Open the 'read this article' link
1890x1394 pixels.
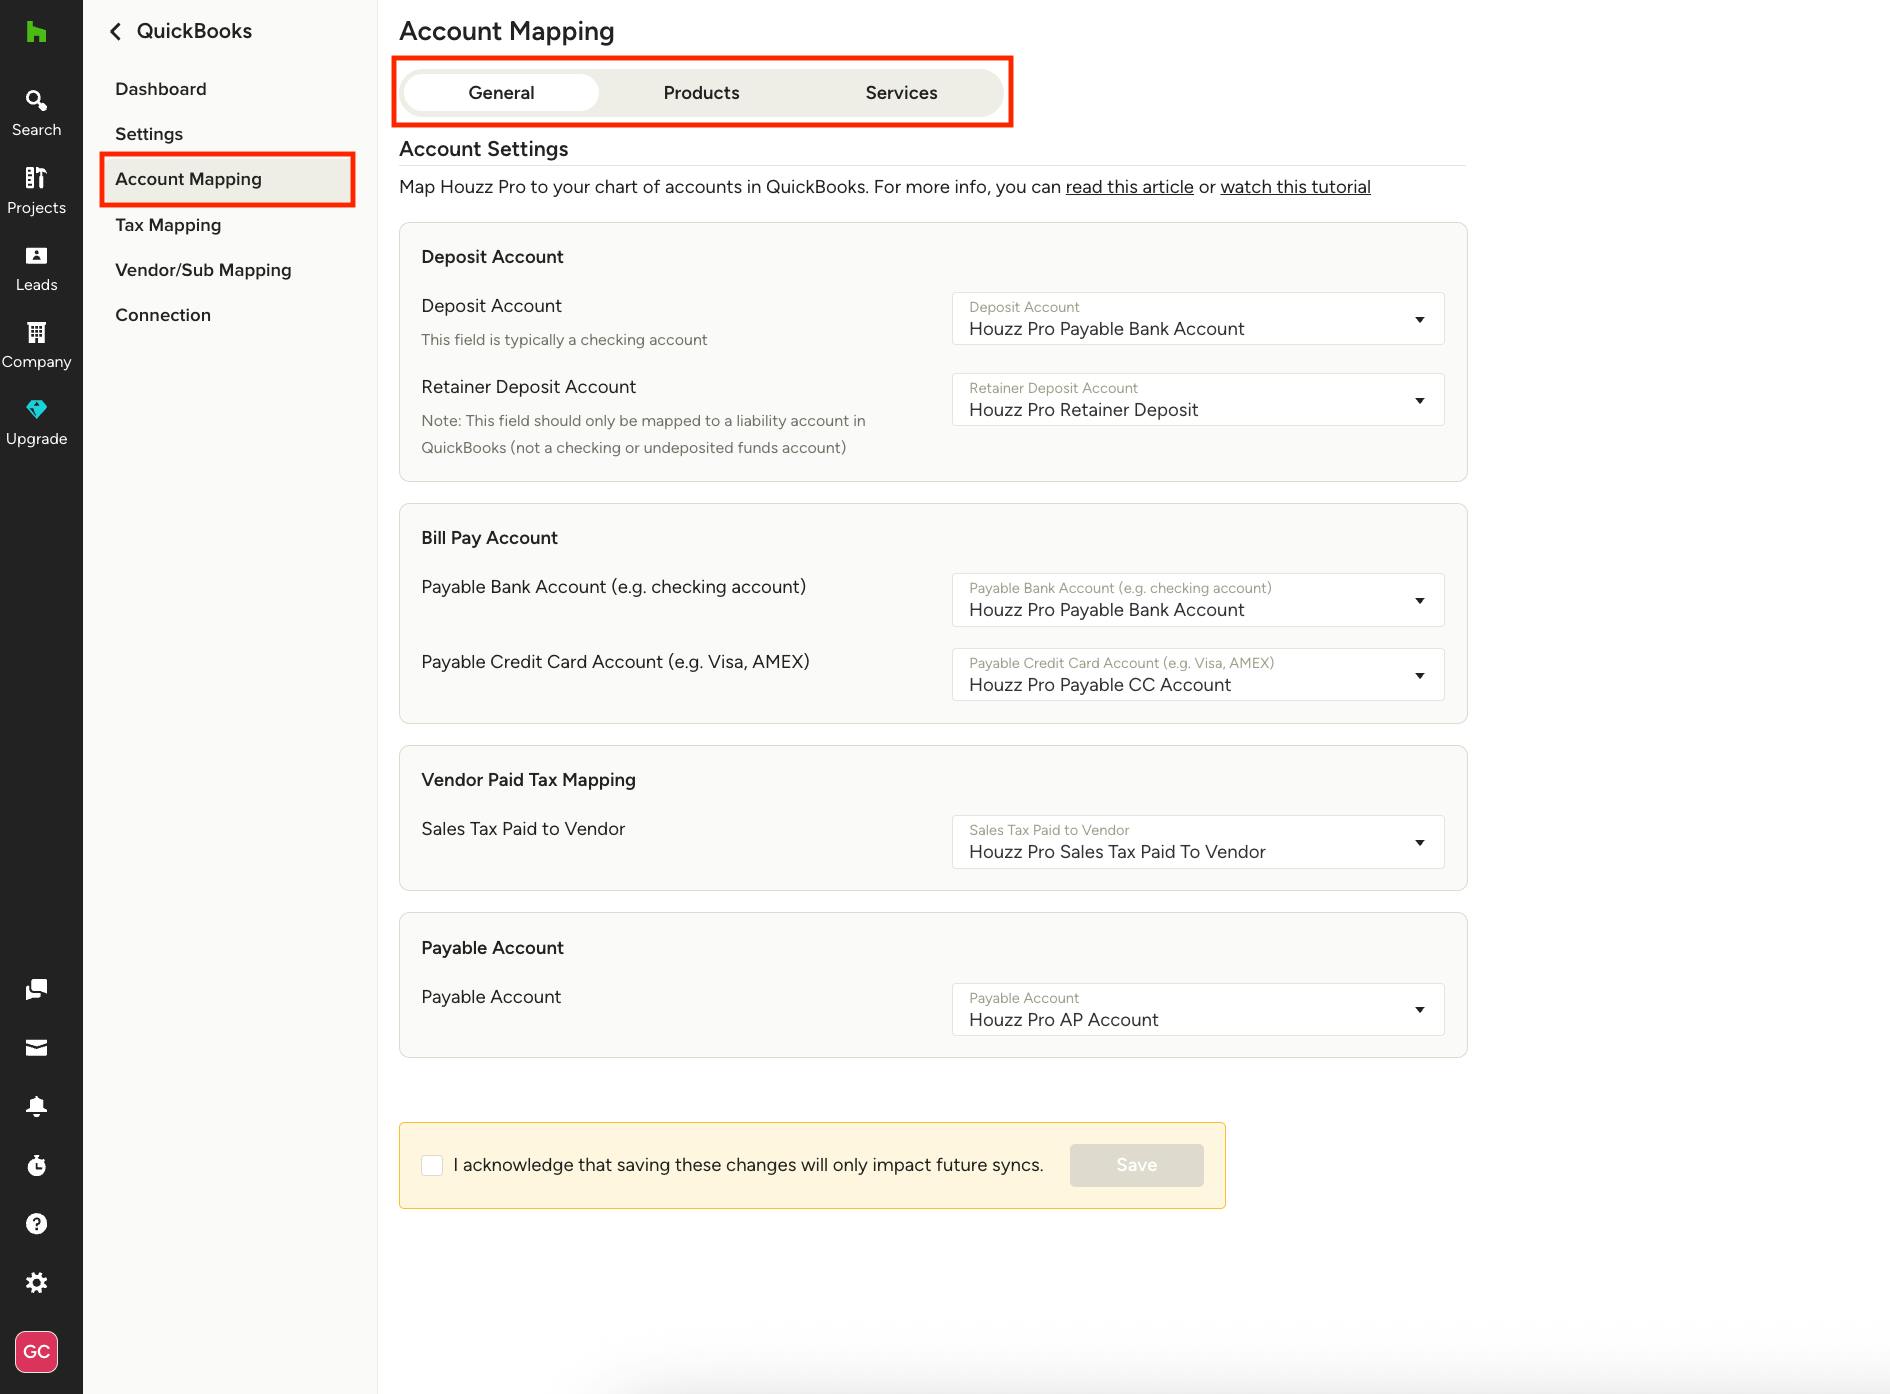point(1129,187)
